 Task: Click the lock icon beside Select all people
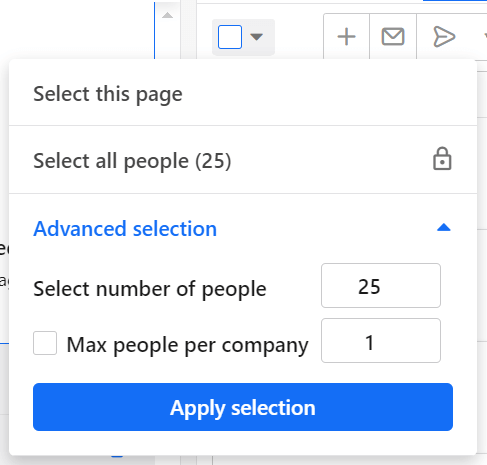tap(442, 159)
